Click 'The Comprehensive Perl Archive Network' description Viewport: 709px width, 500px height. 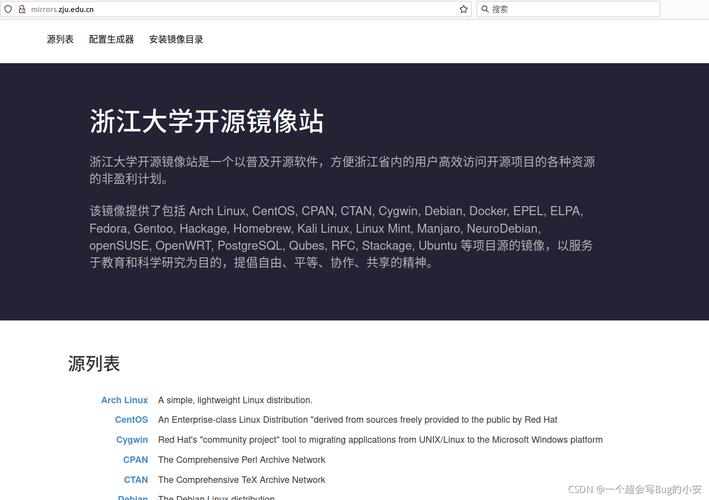[x=241, y=460]
